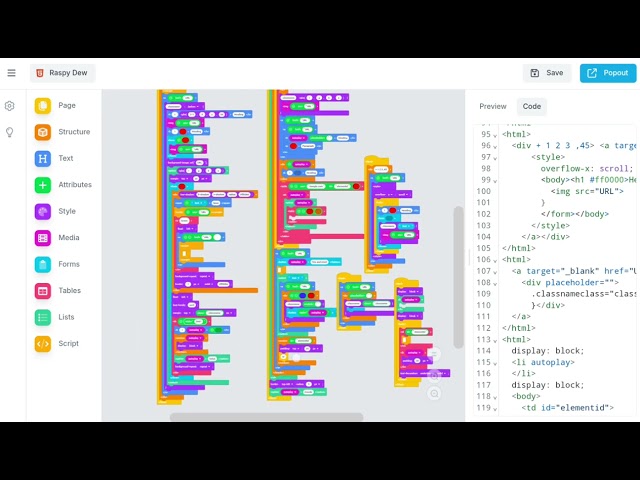The height and width of the screenshot is (480, 640).
Task: Click the workspace horizontal scrollbar
Action: pyautogui.click(x=267, y=417)
